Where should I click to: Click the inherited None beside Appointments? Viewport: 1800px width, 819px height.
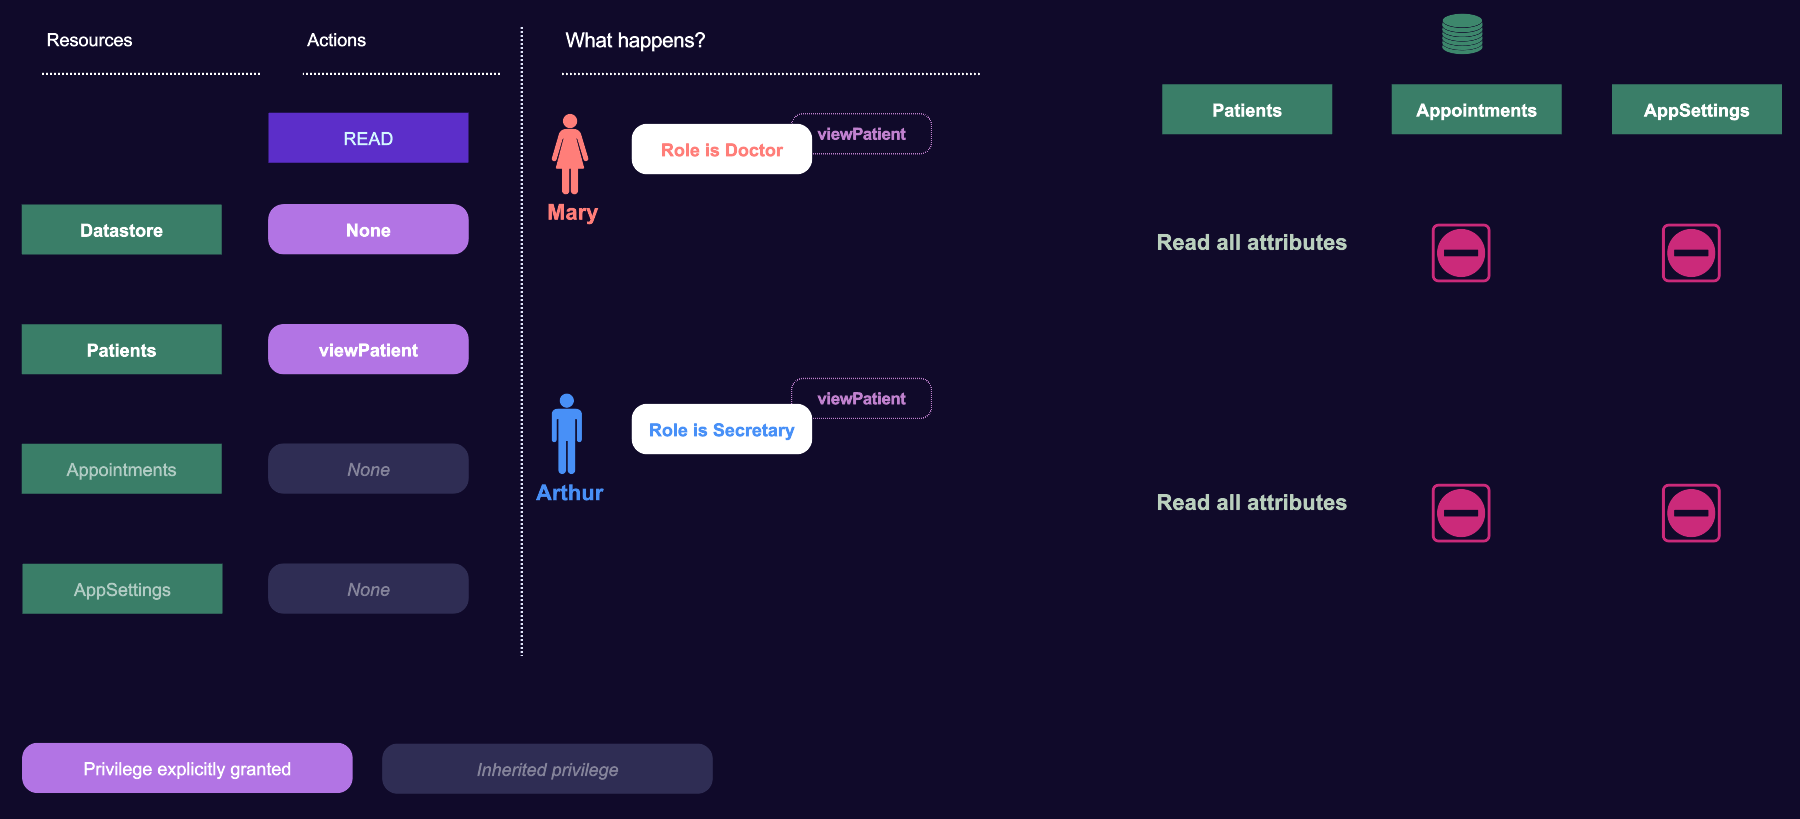[368, 469]
